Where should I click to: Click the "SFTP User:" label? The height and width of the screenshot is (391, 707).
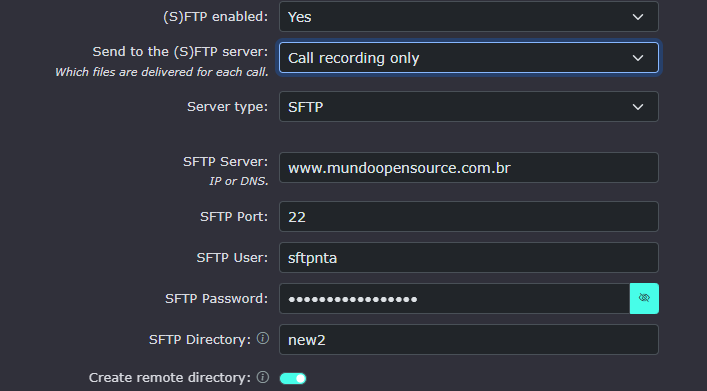tap(232, 258)
